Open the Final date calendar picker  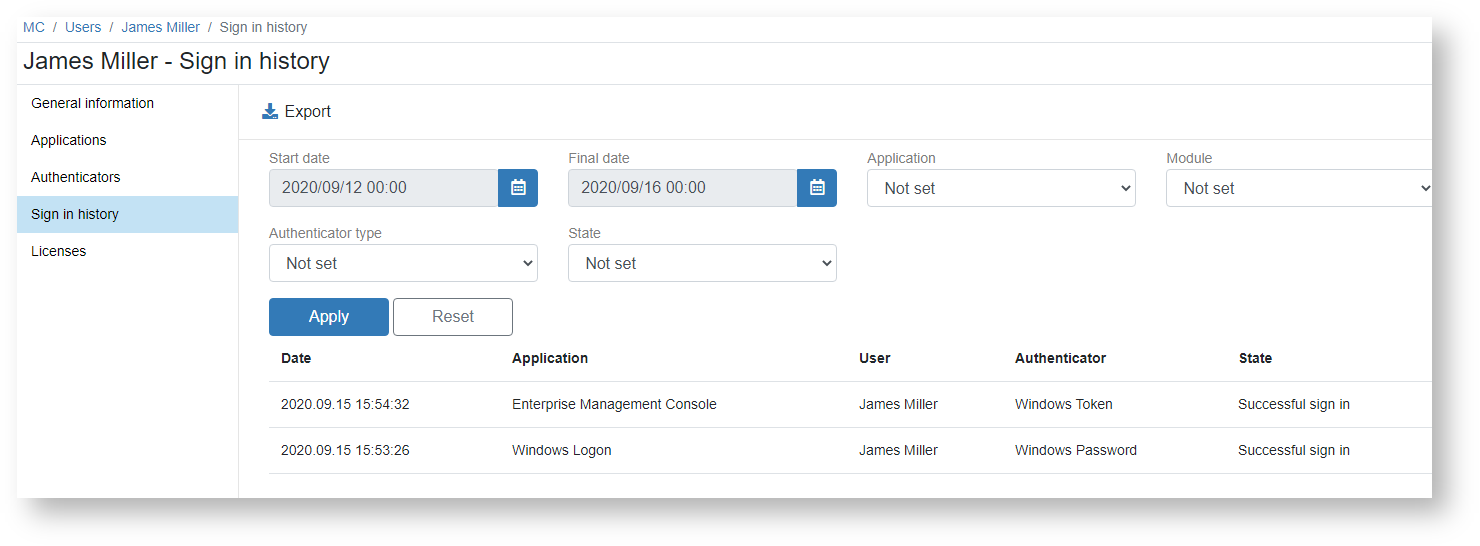click(817, 188)
